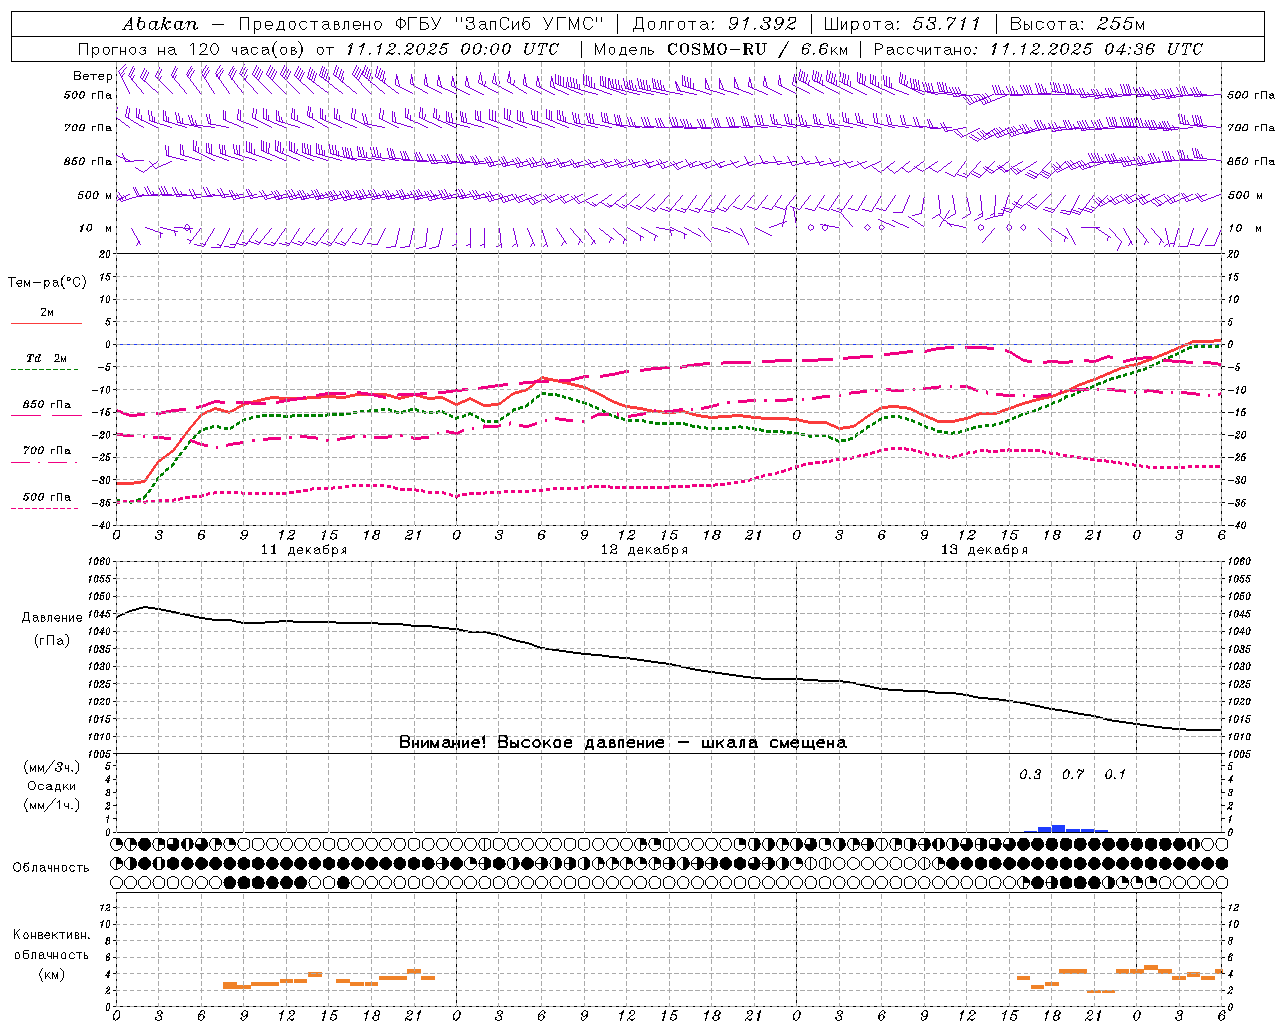Click the "Облачность" cloud cover row label
This screenshot has height=1024, width=1280.
click(x=51, y=868)
